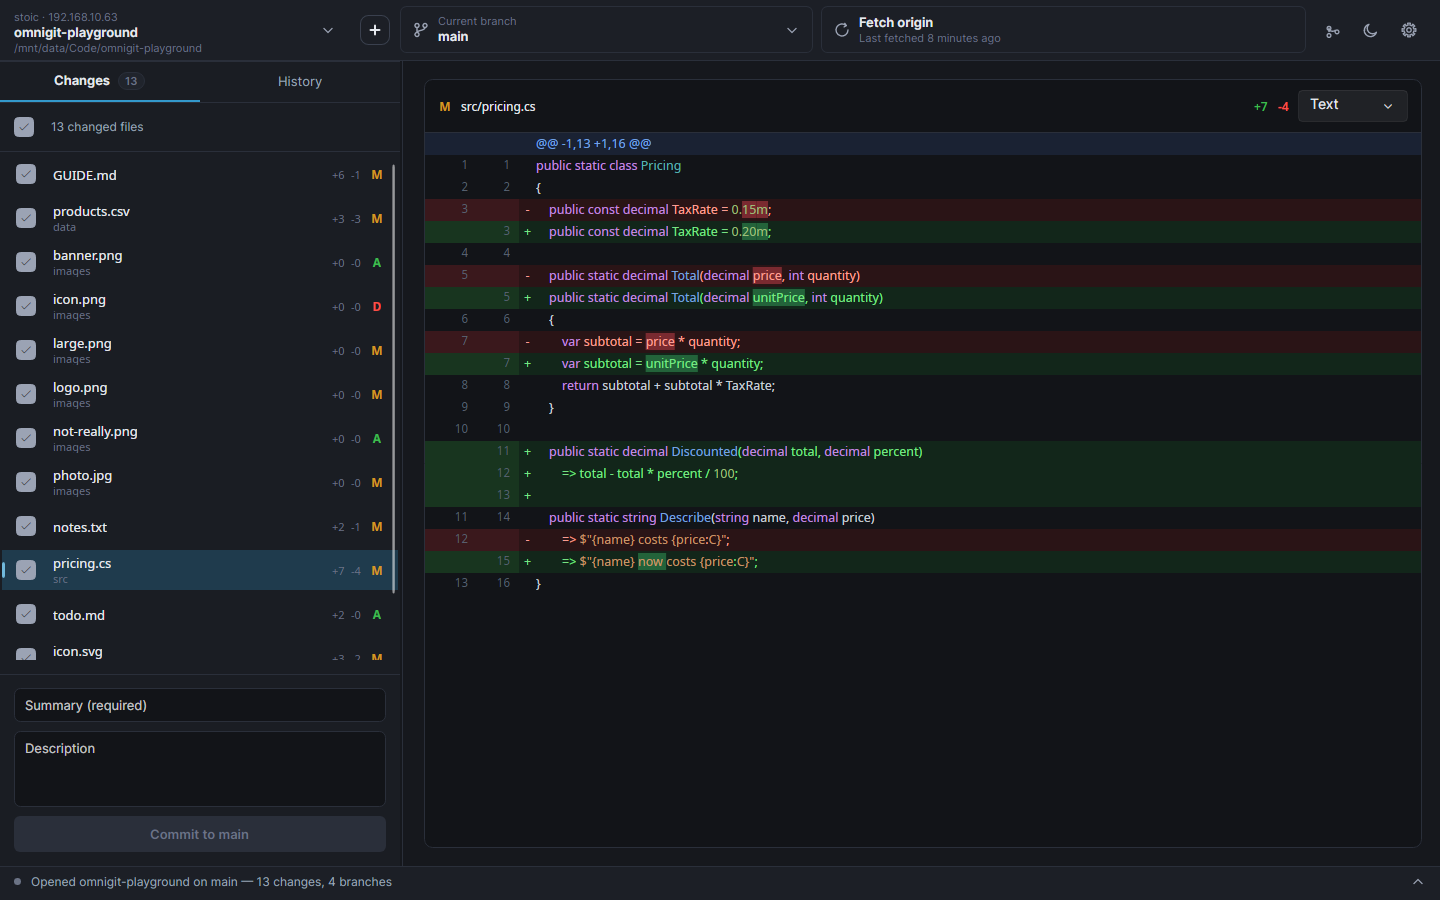Viewport: 1440px width, 900px height.
Task: Switch to the History tab
Action: pyautogui.click(x=300, y=81)
